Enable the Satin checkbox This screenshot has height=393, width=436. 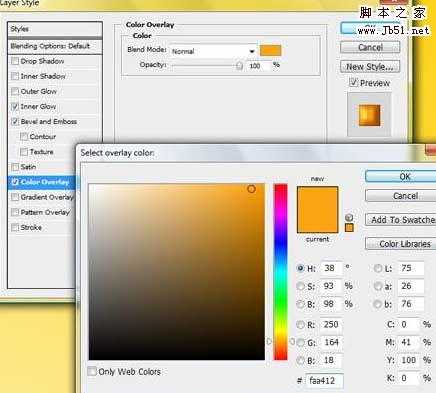[15, 167]
